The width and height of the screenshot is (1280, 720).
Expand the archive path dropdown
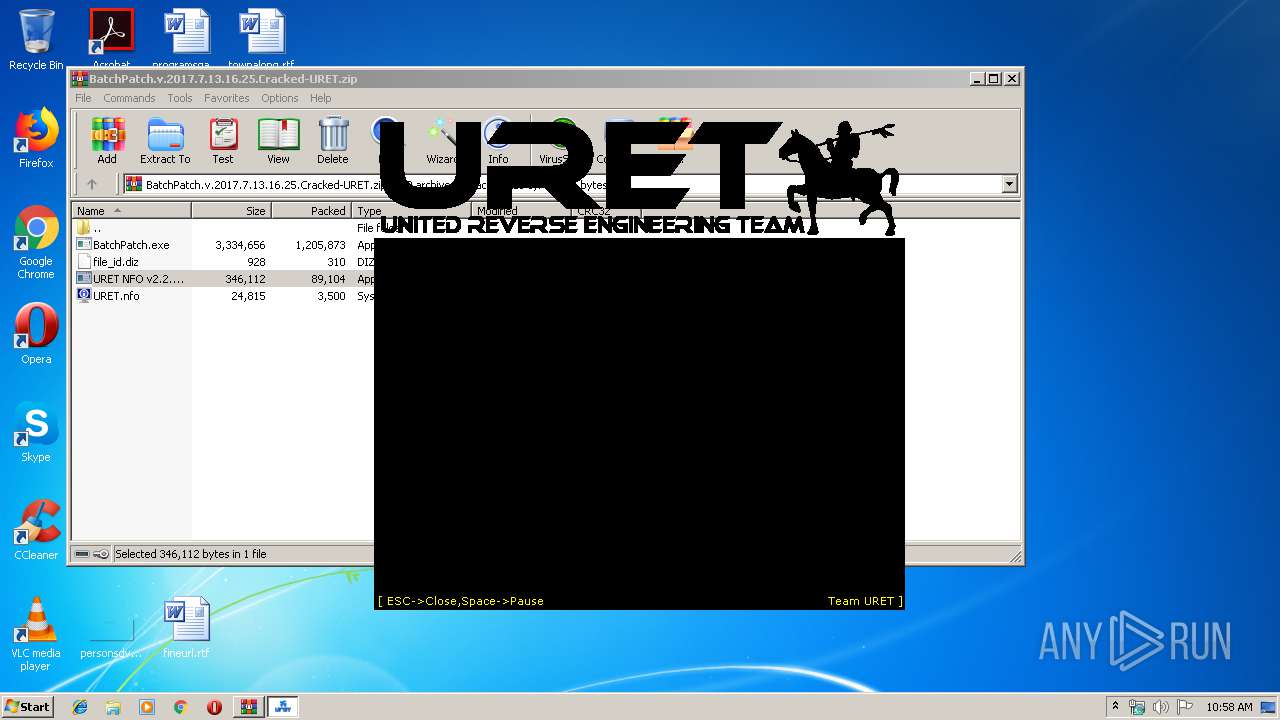pos(1009,184)
